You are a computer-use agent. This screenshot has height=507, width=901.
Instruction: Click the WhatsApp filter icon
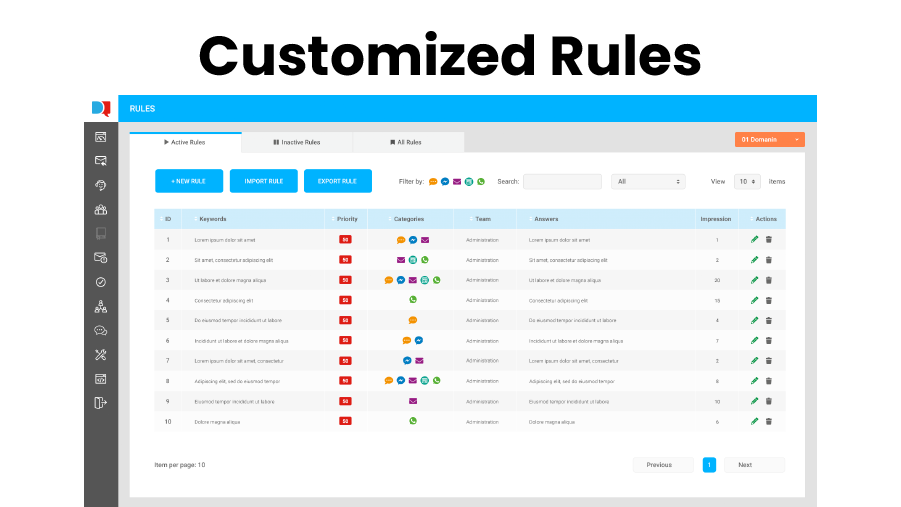click(x=481, y=182)
